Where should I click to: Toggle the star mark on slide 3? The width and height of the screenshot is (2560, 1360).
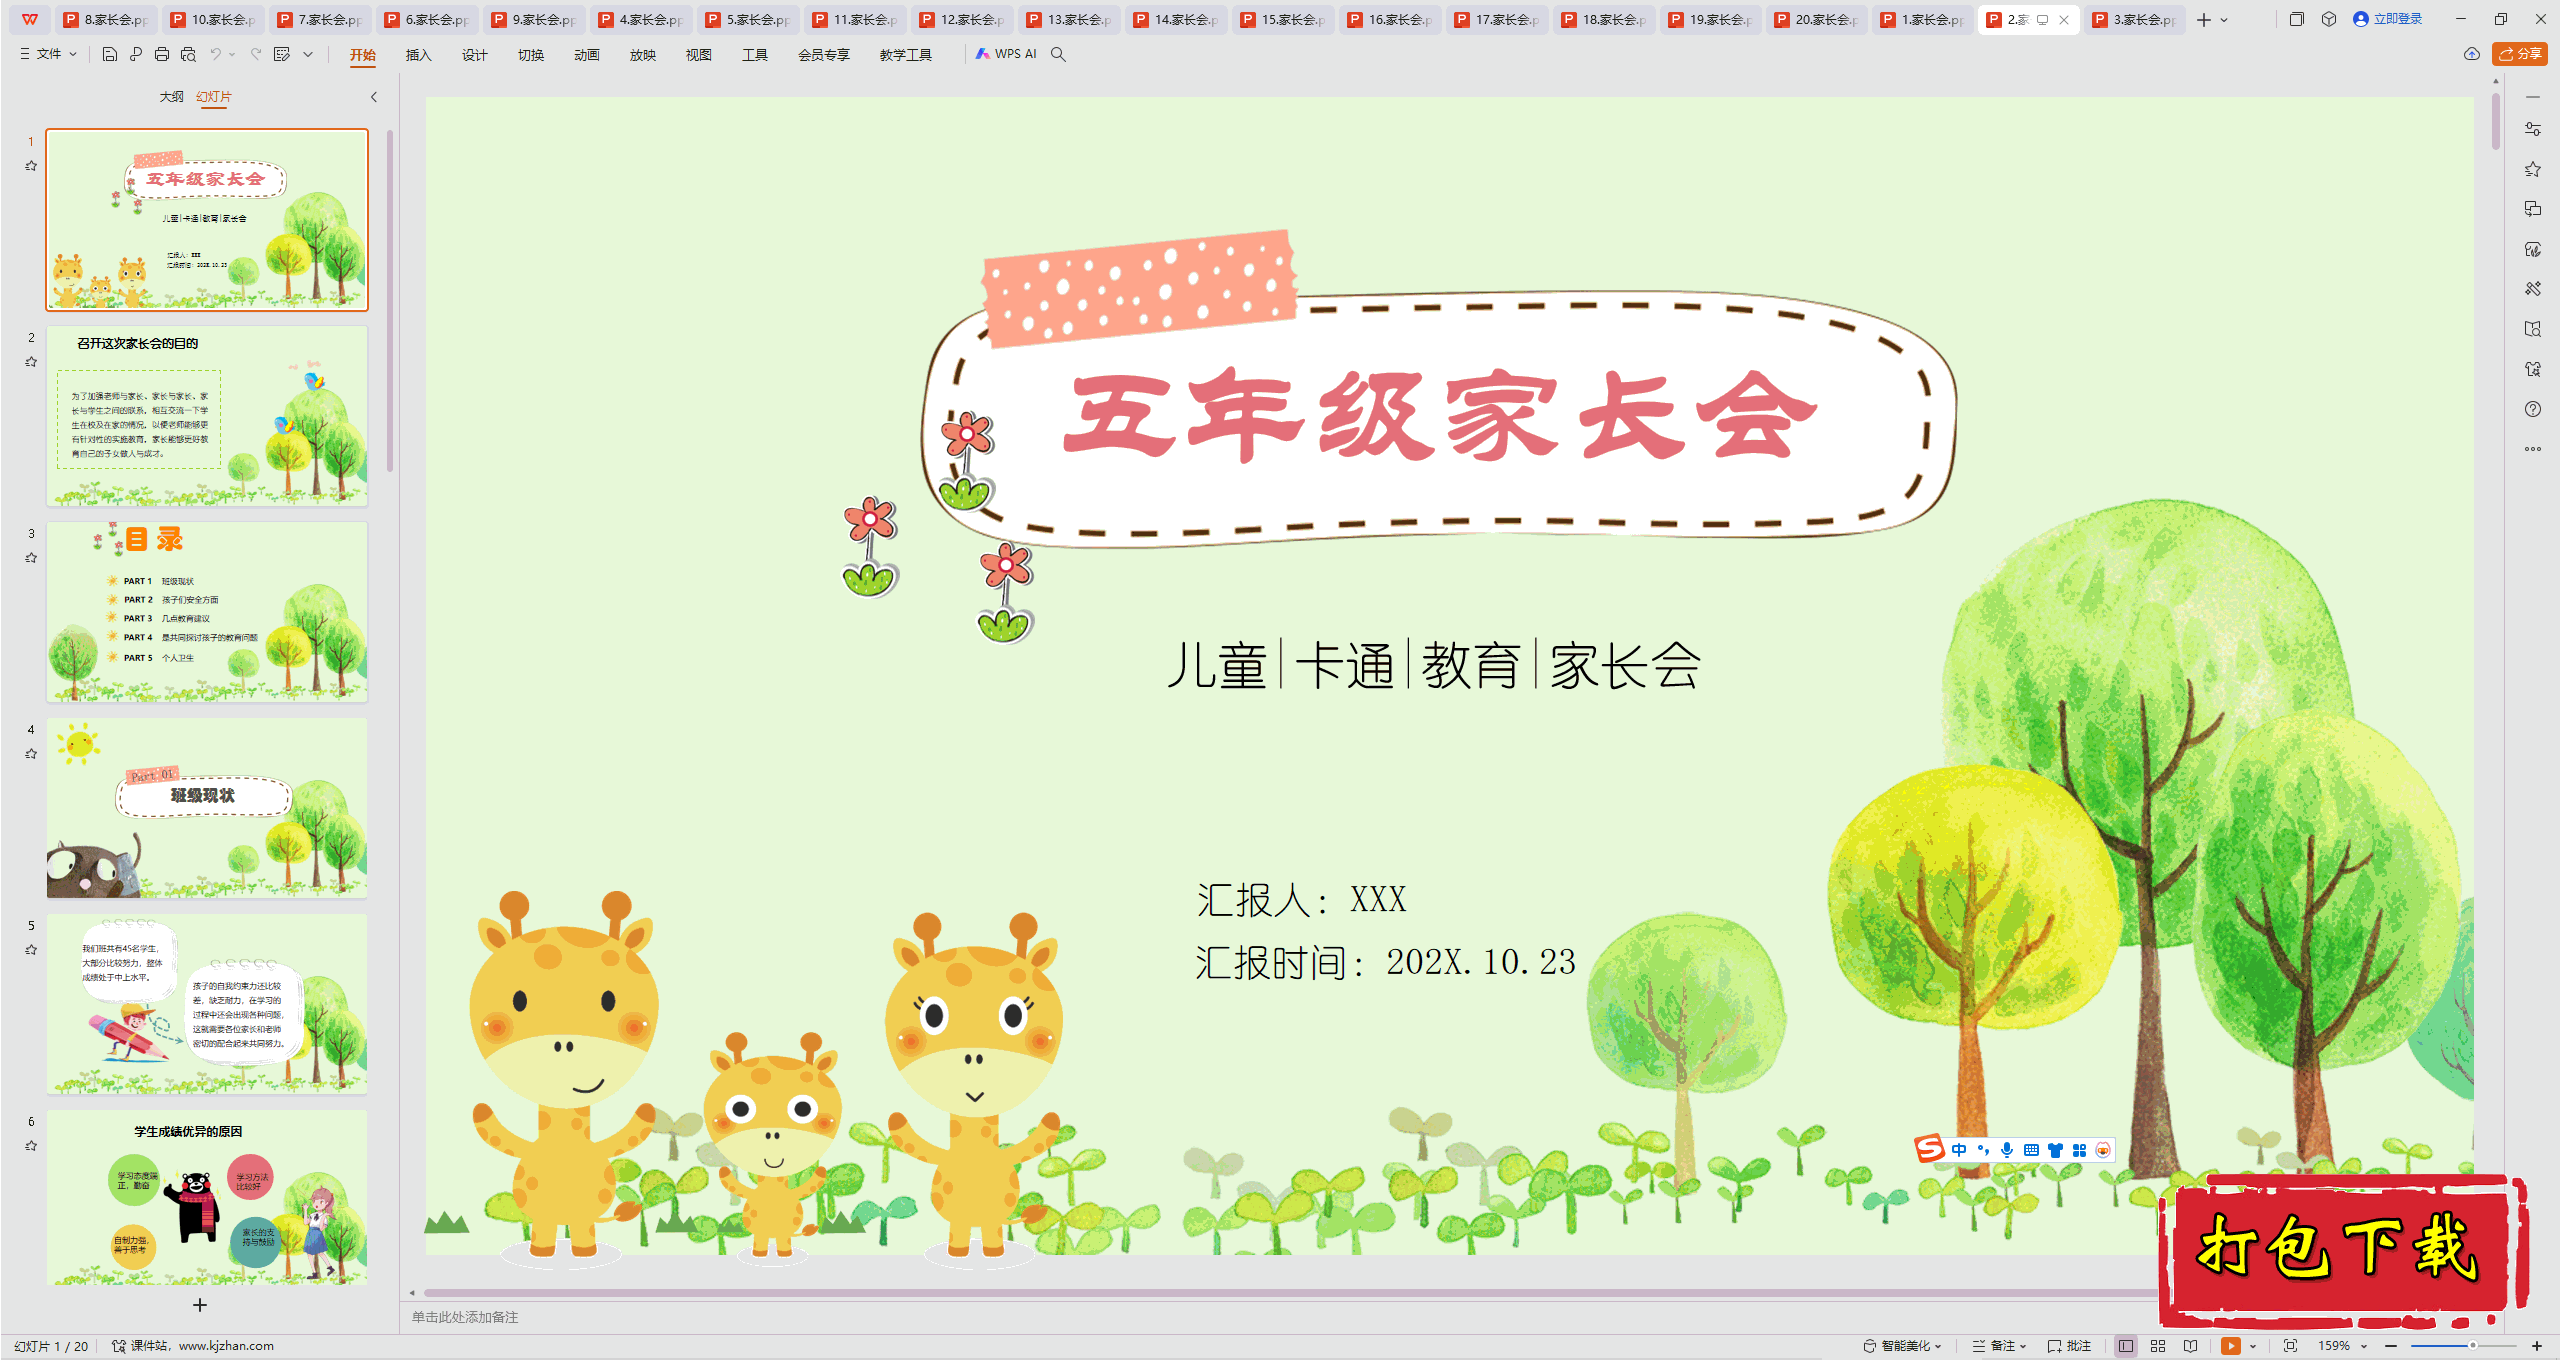tap(31, 558)
